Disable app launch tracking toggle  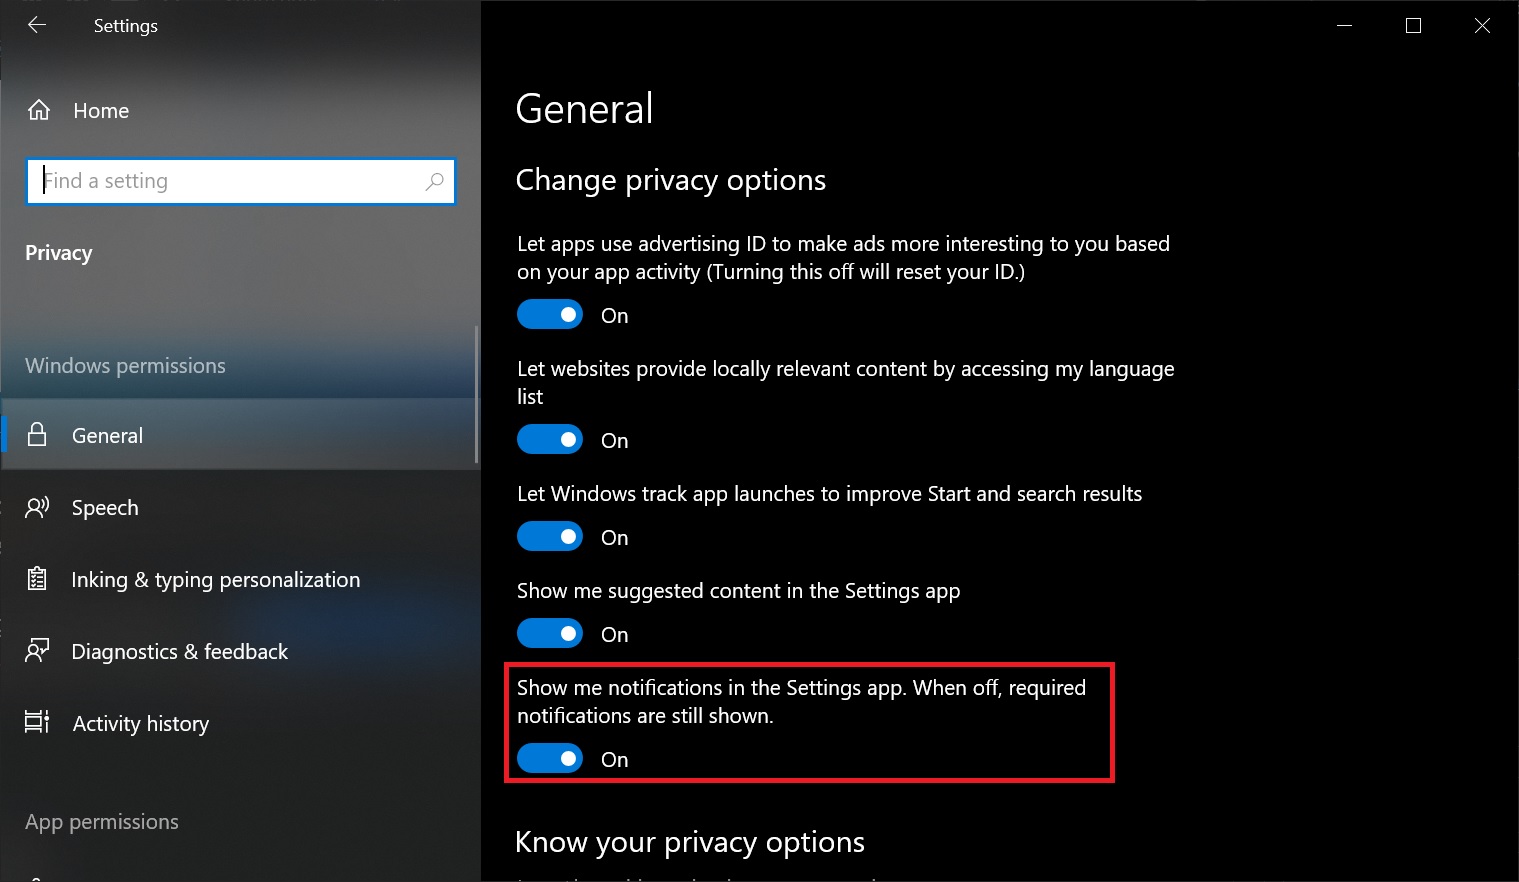pos(550,536)
